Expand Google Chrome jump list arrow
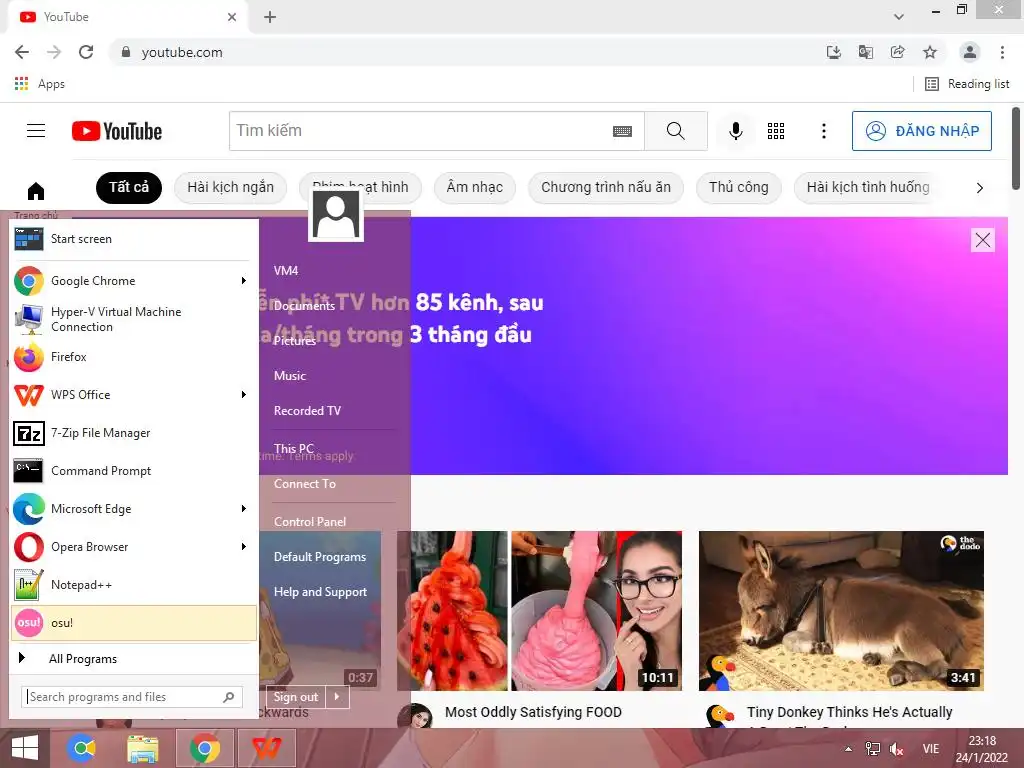The height and width of the screenshot is (768, 1024). click(244, 281)
